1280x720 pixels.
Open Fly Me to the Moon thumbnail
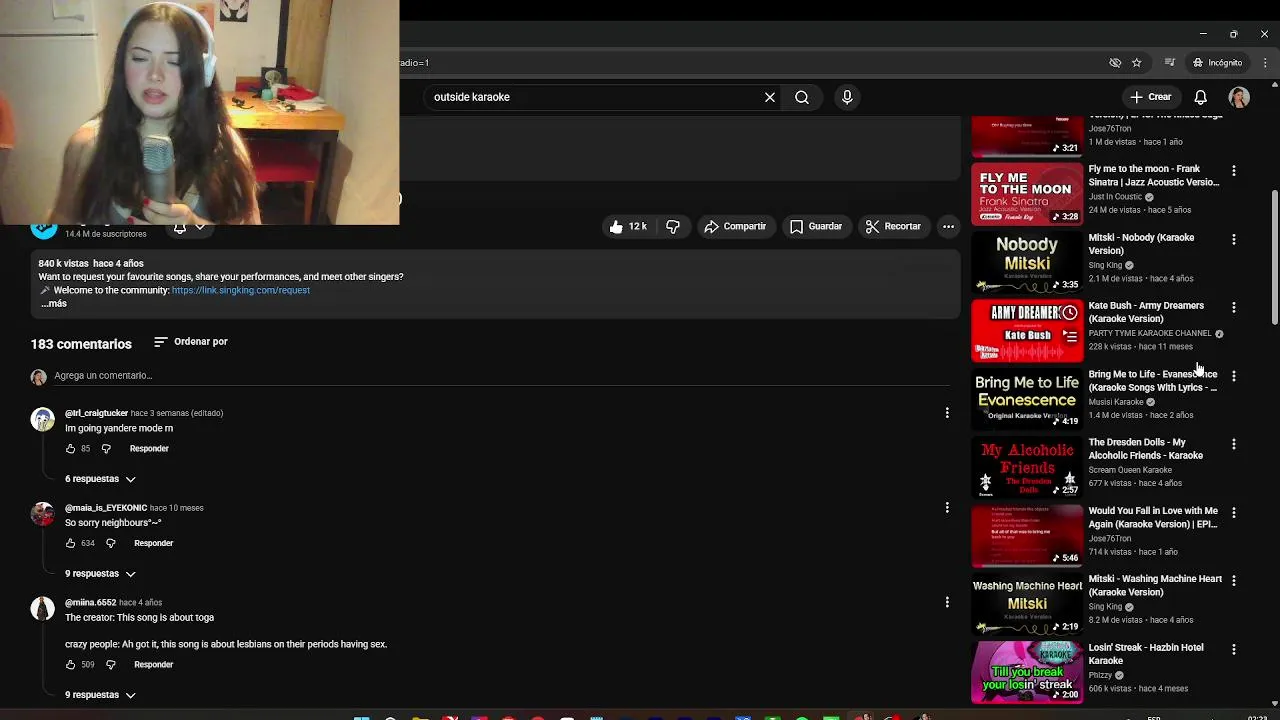pyautogui.click(x=1027, y=195)
